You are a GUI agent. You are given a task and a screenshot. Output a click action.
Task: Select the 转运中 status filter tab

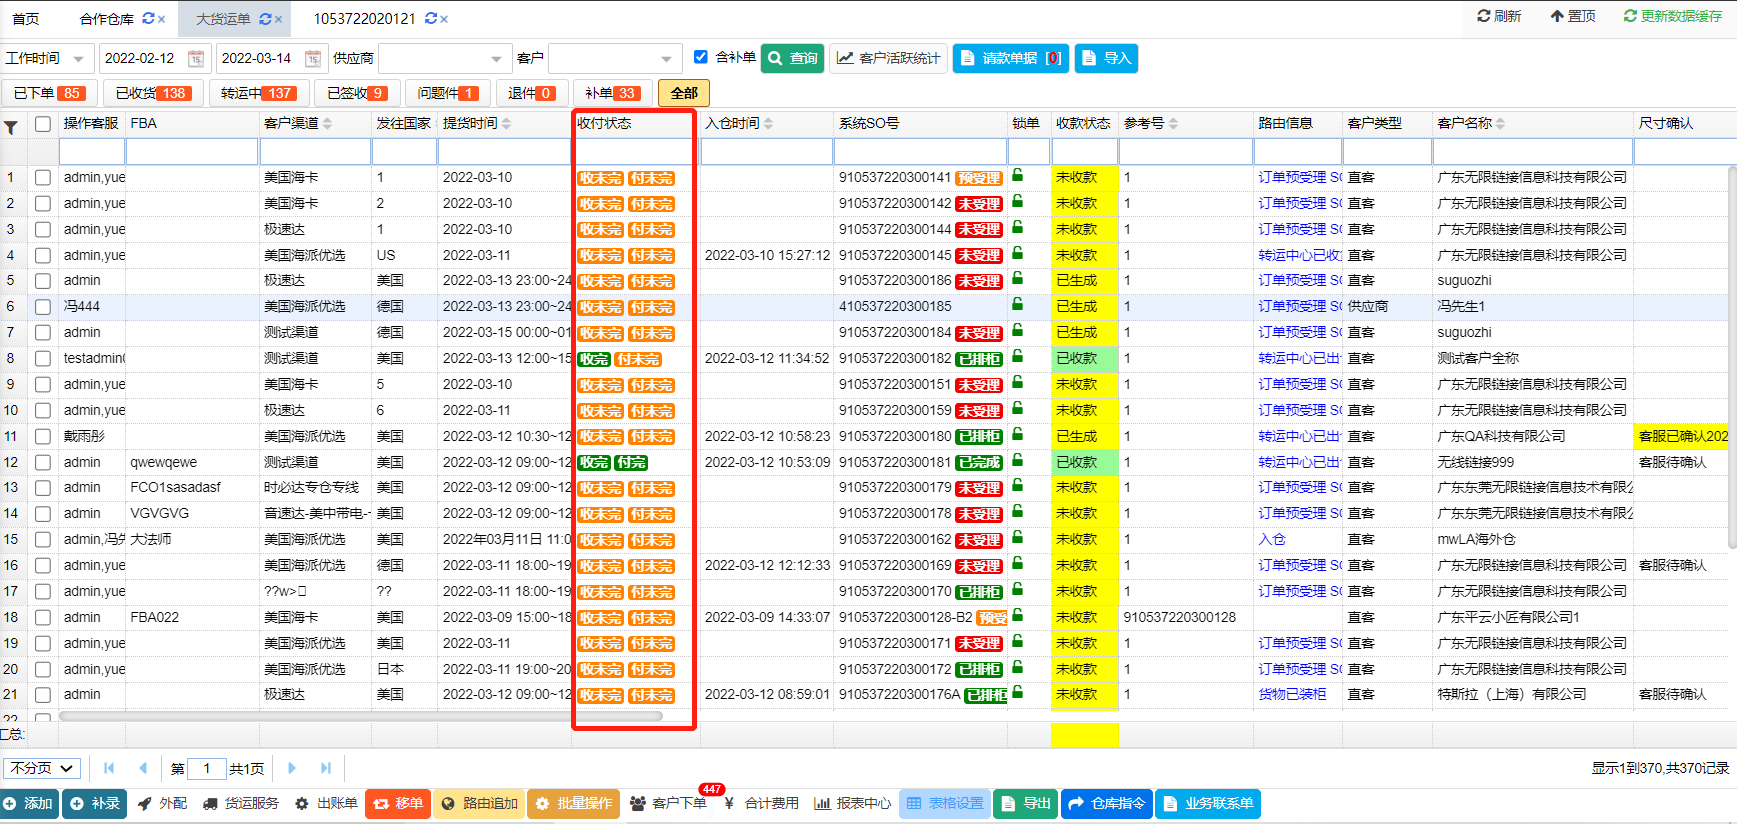coord(257,93)
